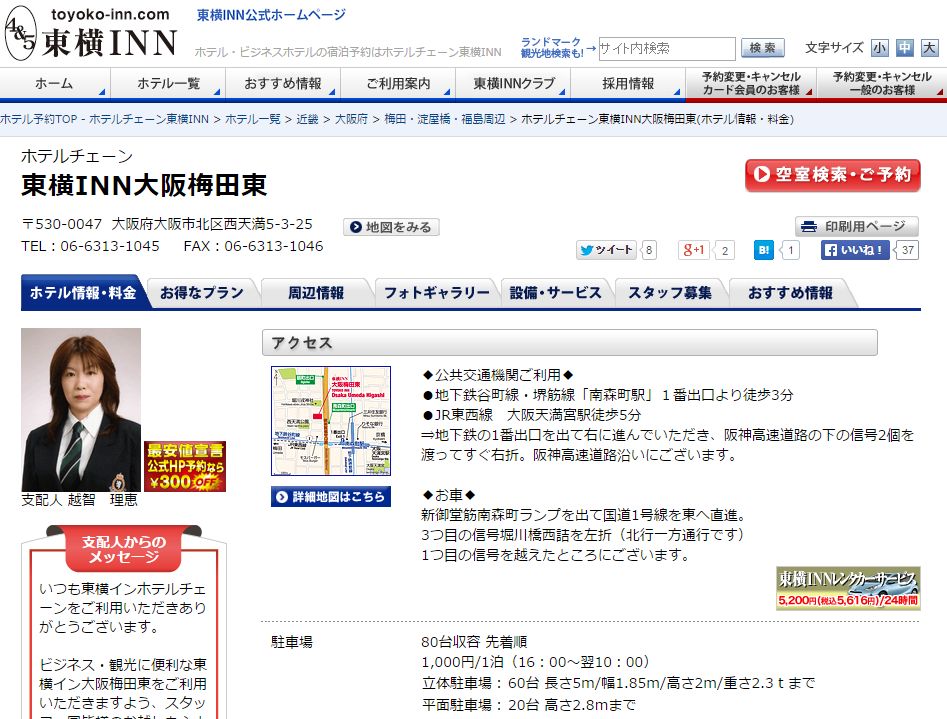Click the 空室検索・ご予約 reservation button

832,175
